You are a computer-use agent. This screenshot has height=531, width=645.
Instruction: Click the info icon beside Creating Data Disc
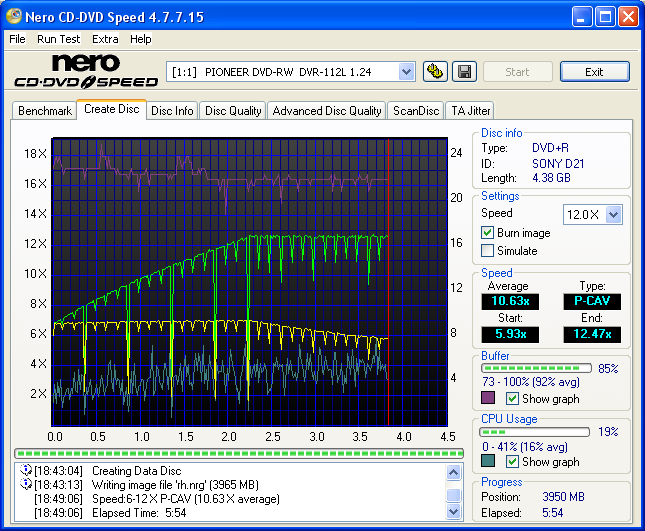[x=26, y=470]
